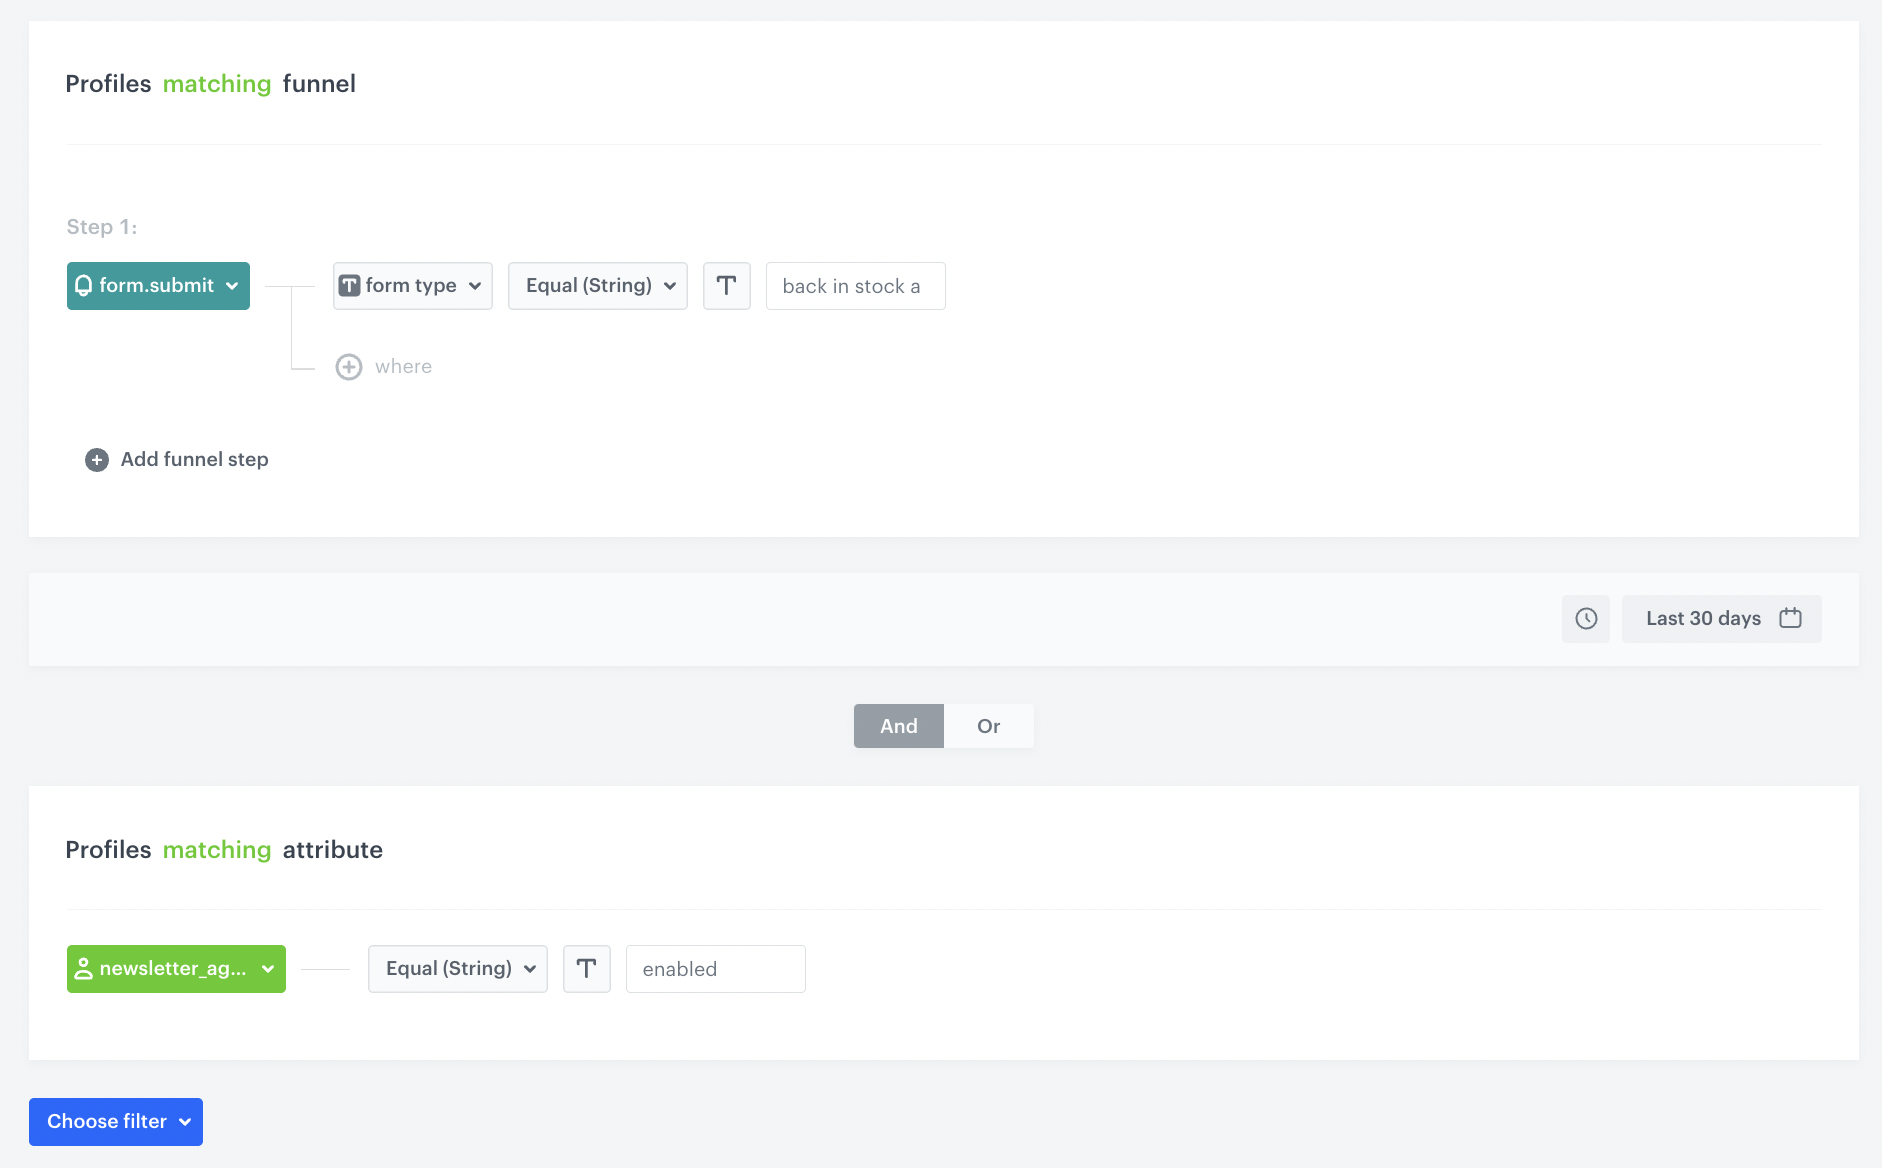Click the plus icon next to where
1882x1168 pixels.
(348, 366)
